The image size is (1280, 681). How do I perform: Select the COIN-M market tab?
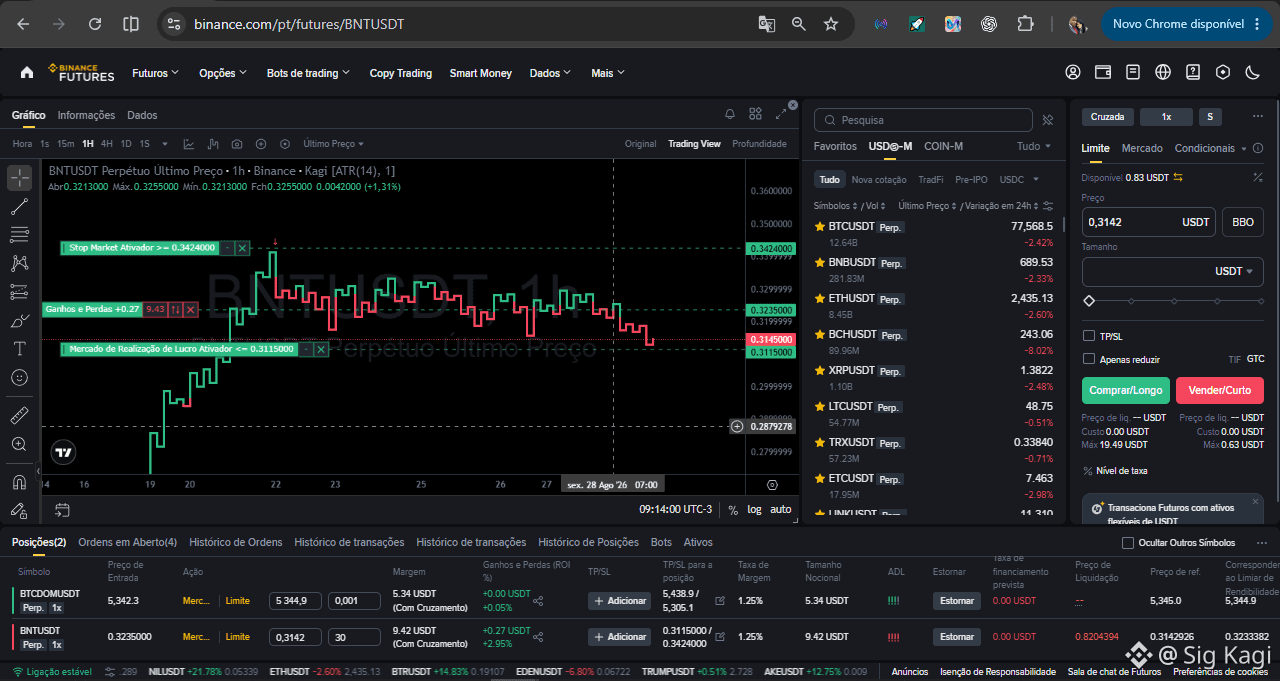tap(943, 146)
